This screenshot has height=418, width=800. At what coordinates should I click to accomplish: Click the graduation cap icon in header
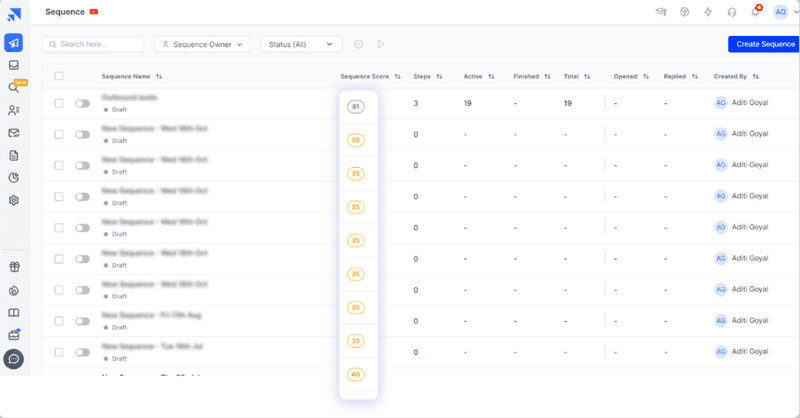(x=661, y=12)
